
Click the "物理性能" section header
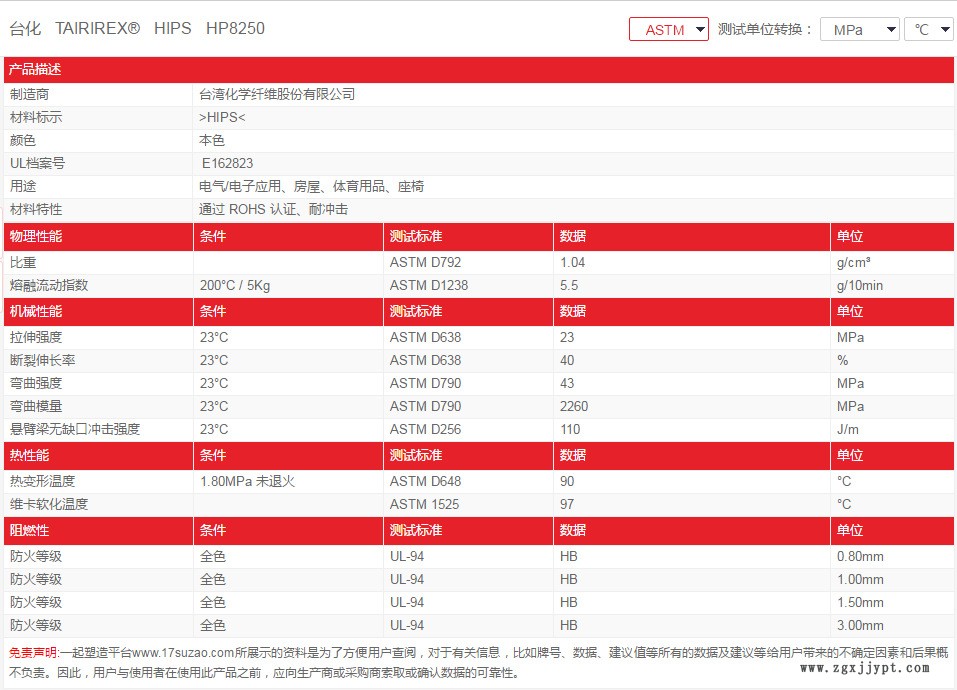tap(36, 236)
